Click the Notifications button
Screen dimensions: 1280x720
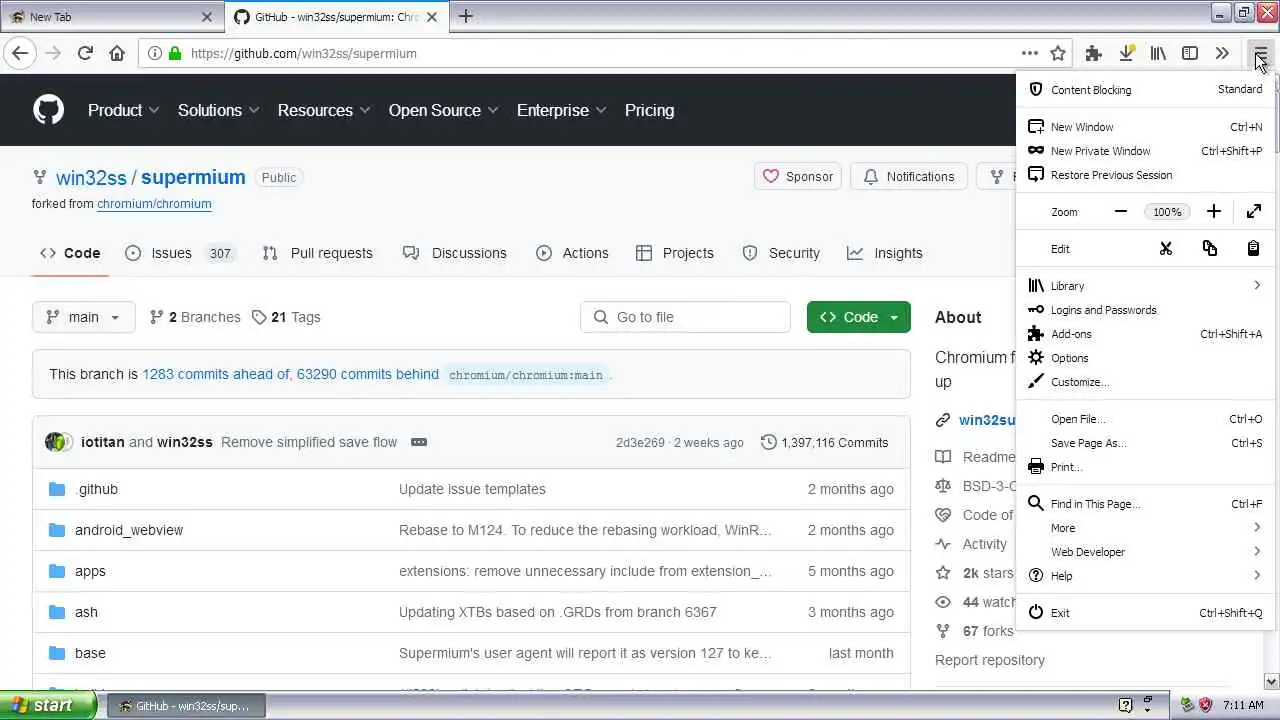[909, 176]
